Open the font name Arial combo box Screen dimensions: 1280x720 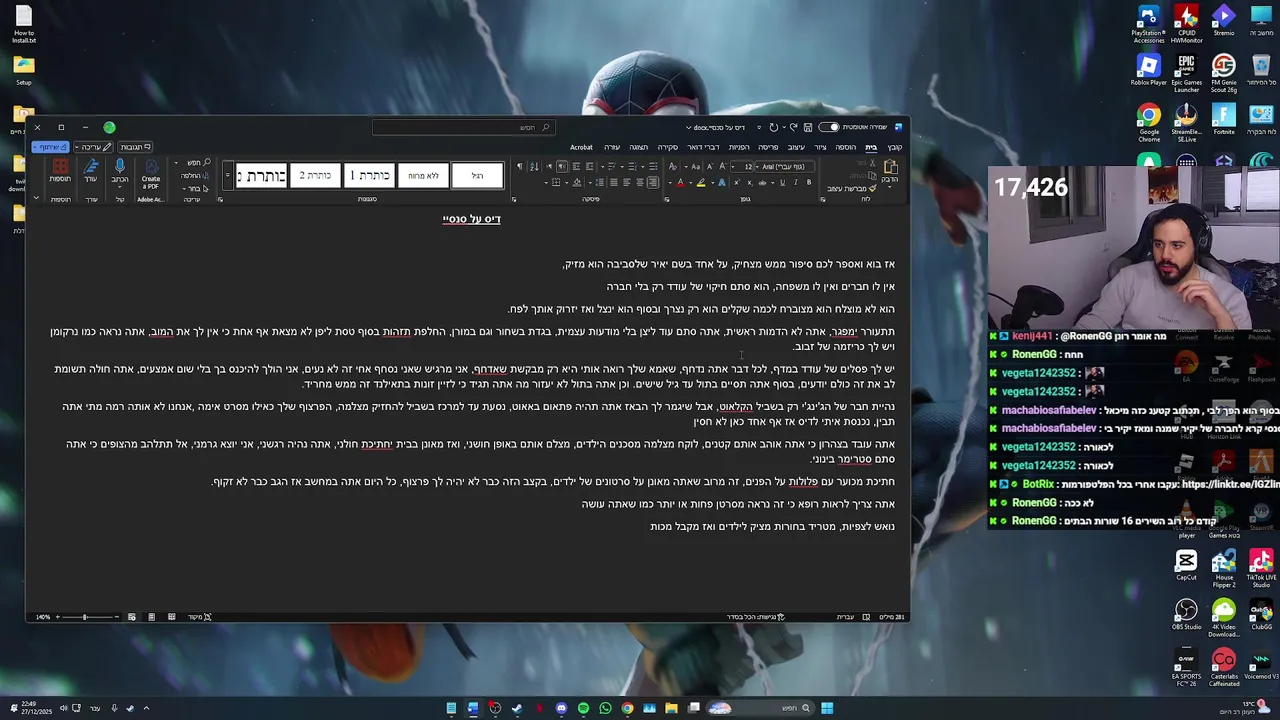pos(785,167)
